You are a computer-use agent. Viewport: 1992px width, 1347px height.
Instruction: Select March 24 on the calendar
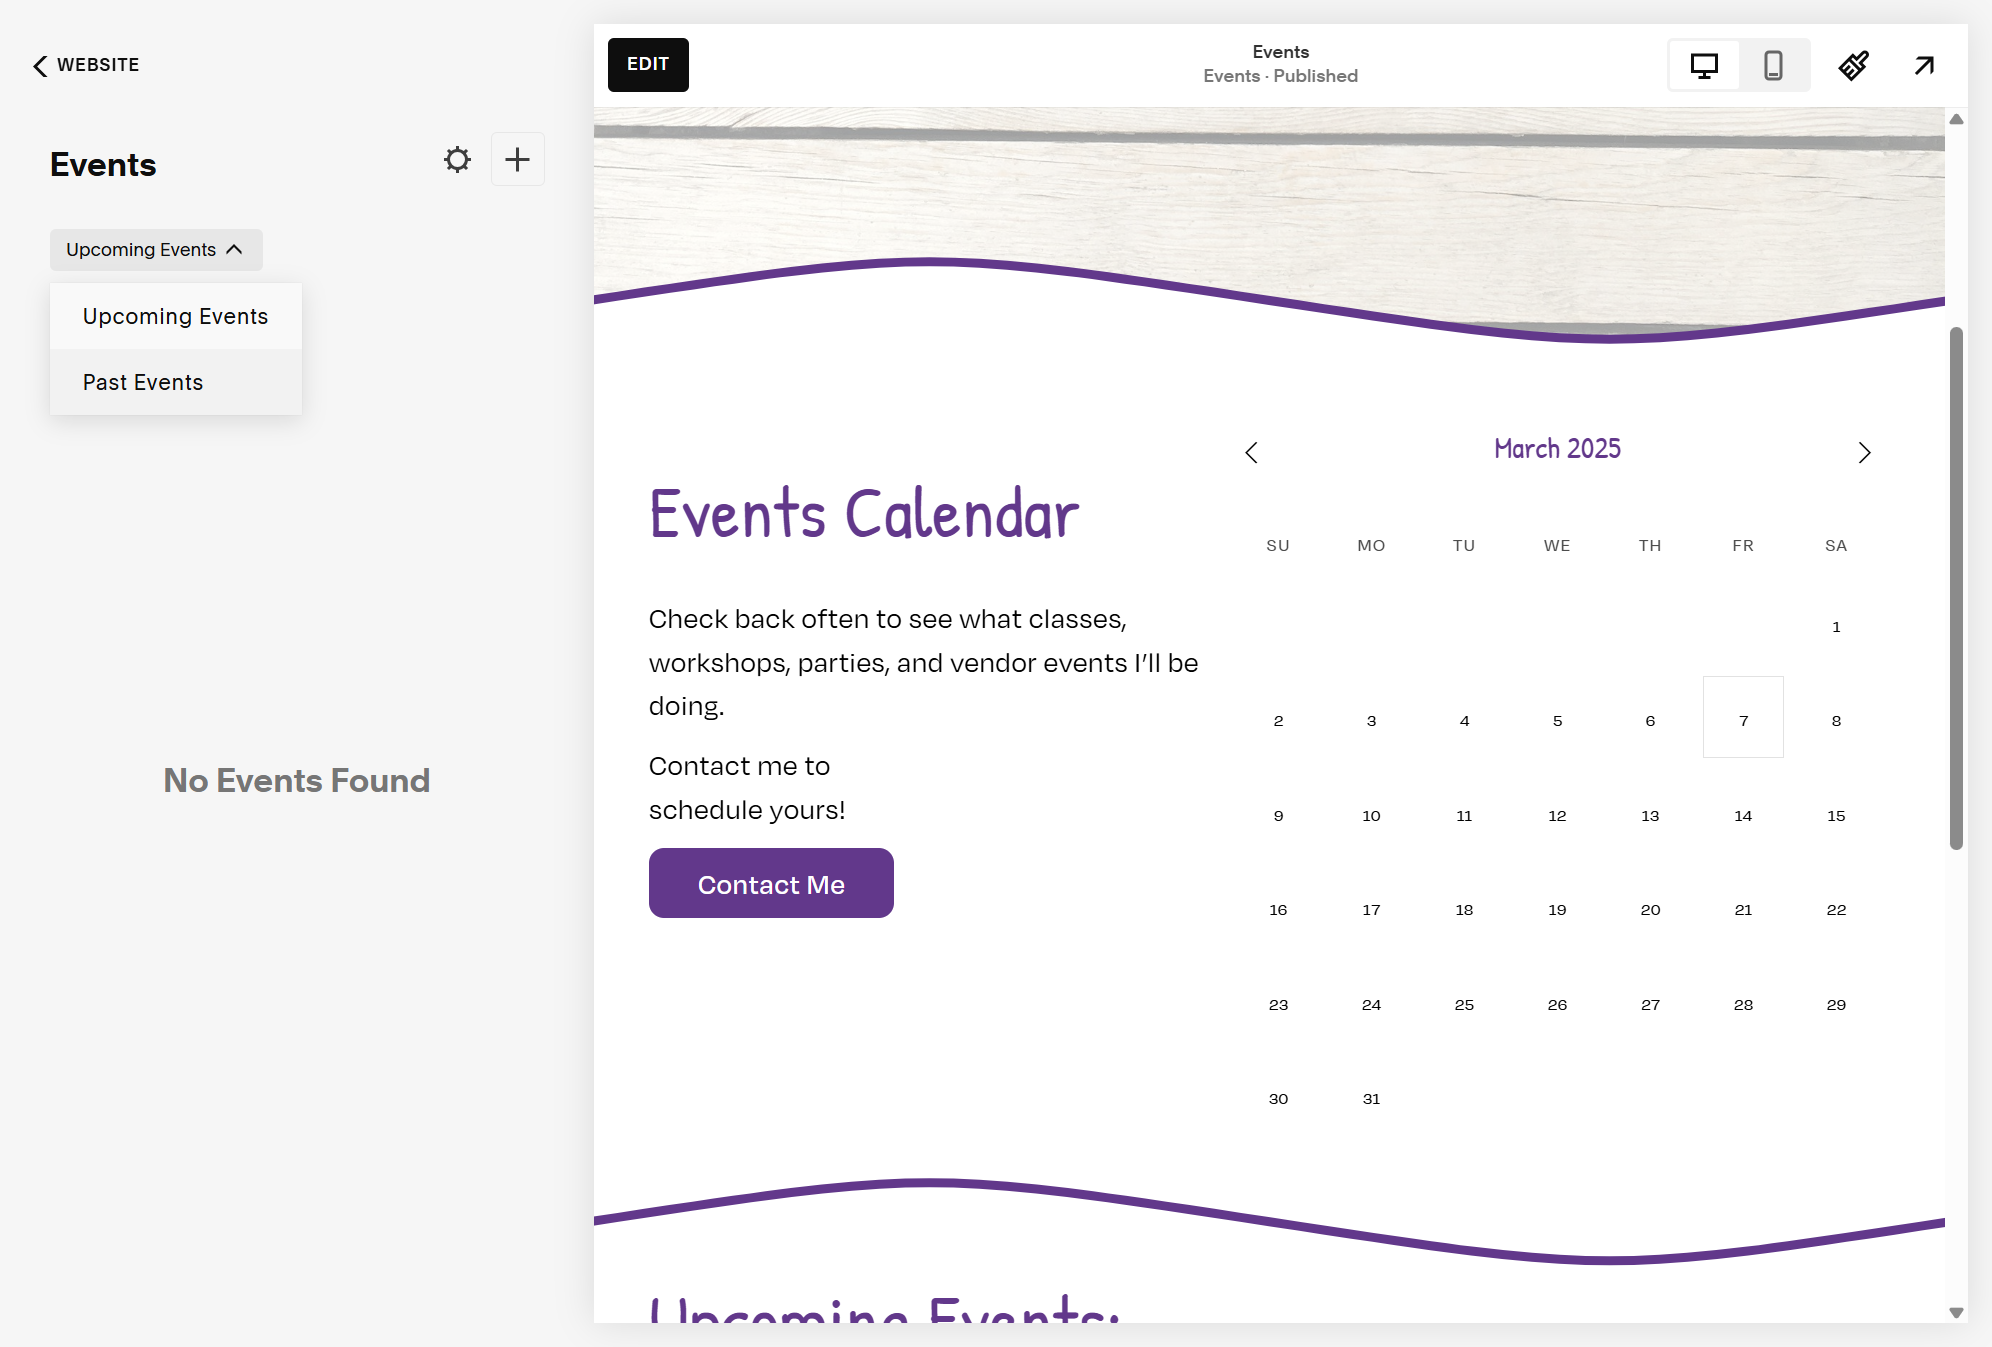coord(1371,1005)
